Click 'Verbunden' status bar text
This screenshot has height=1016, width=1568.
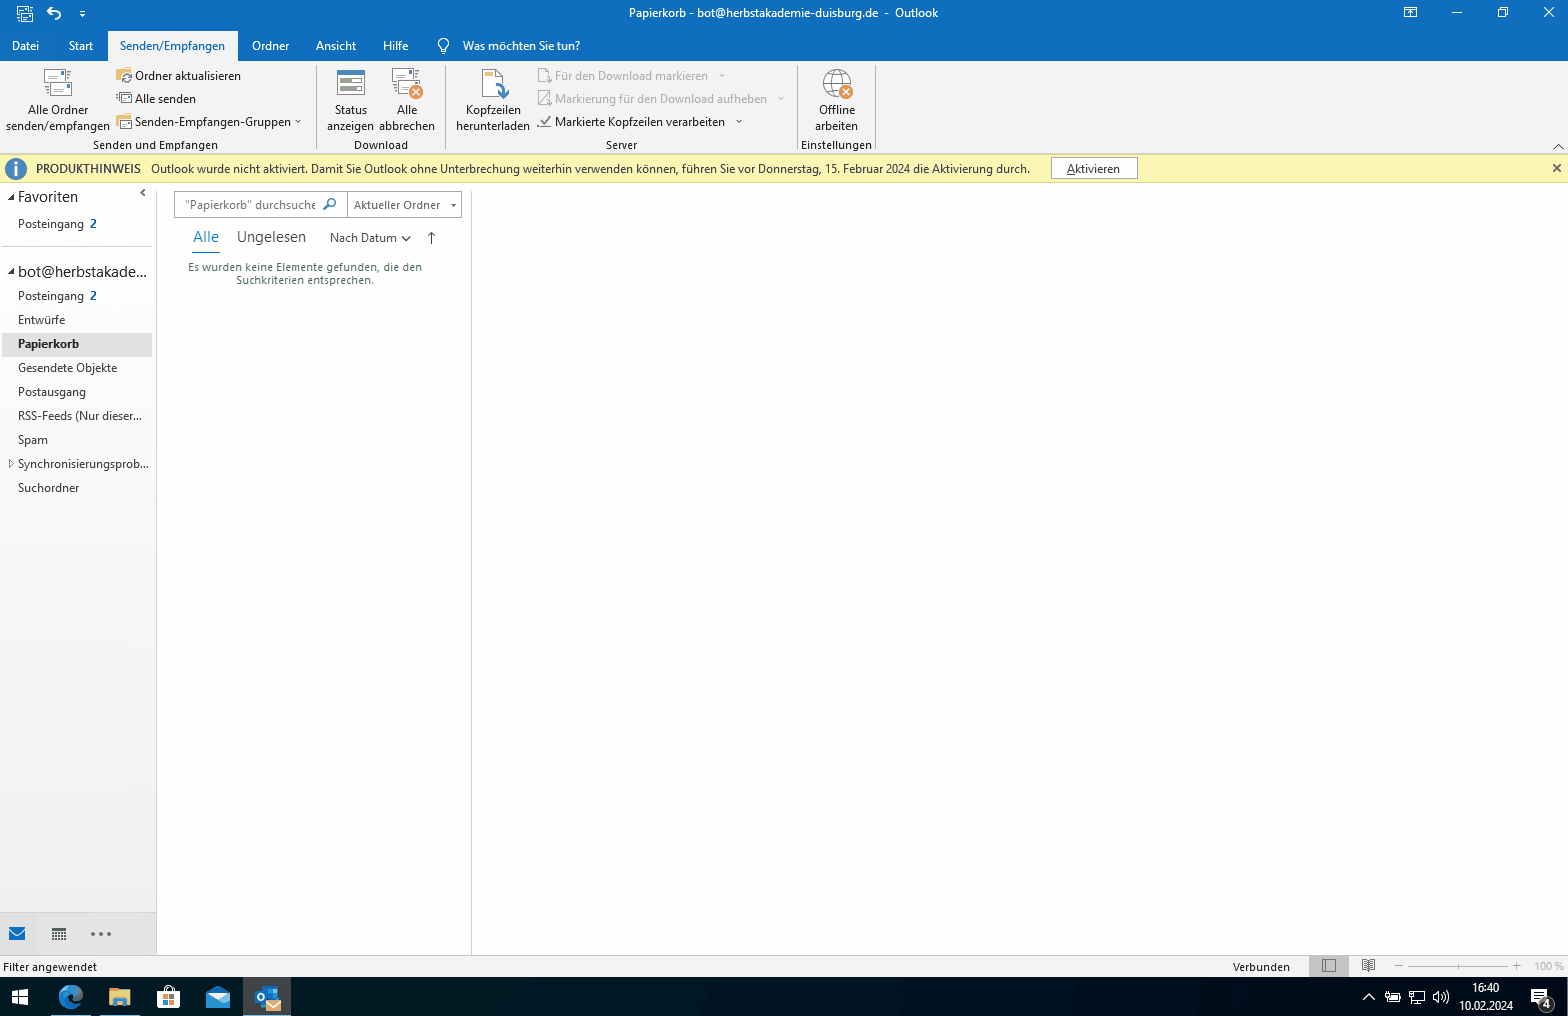pos(1261,967)
